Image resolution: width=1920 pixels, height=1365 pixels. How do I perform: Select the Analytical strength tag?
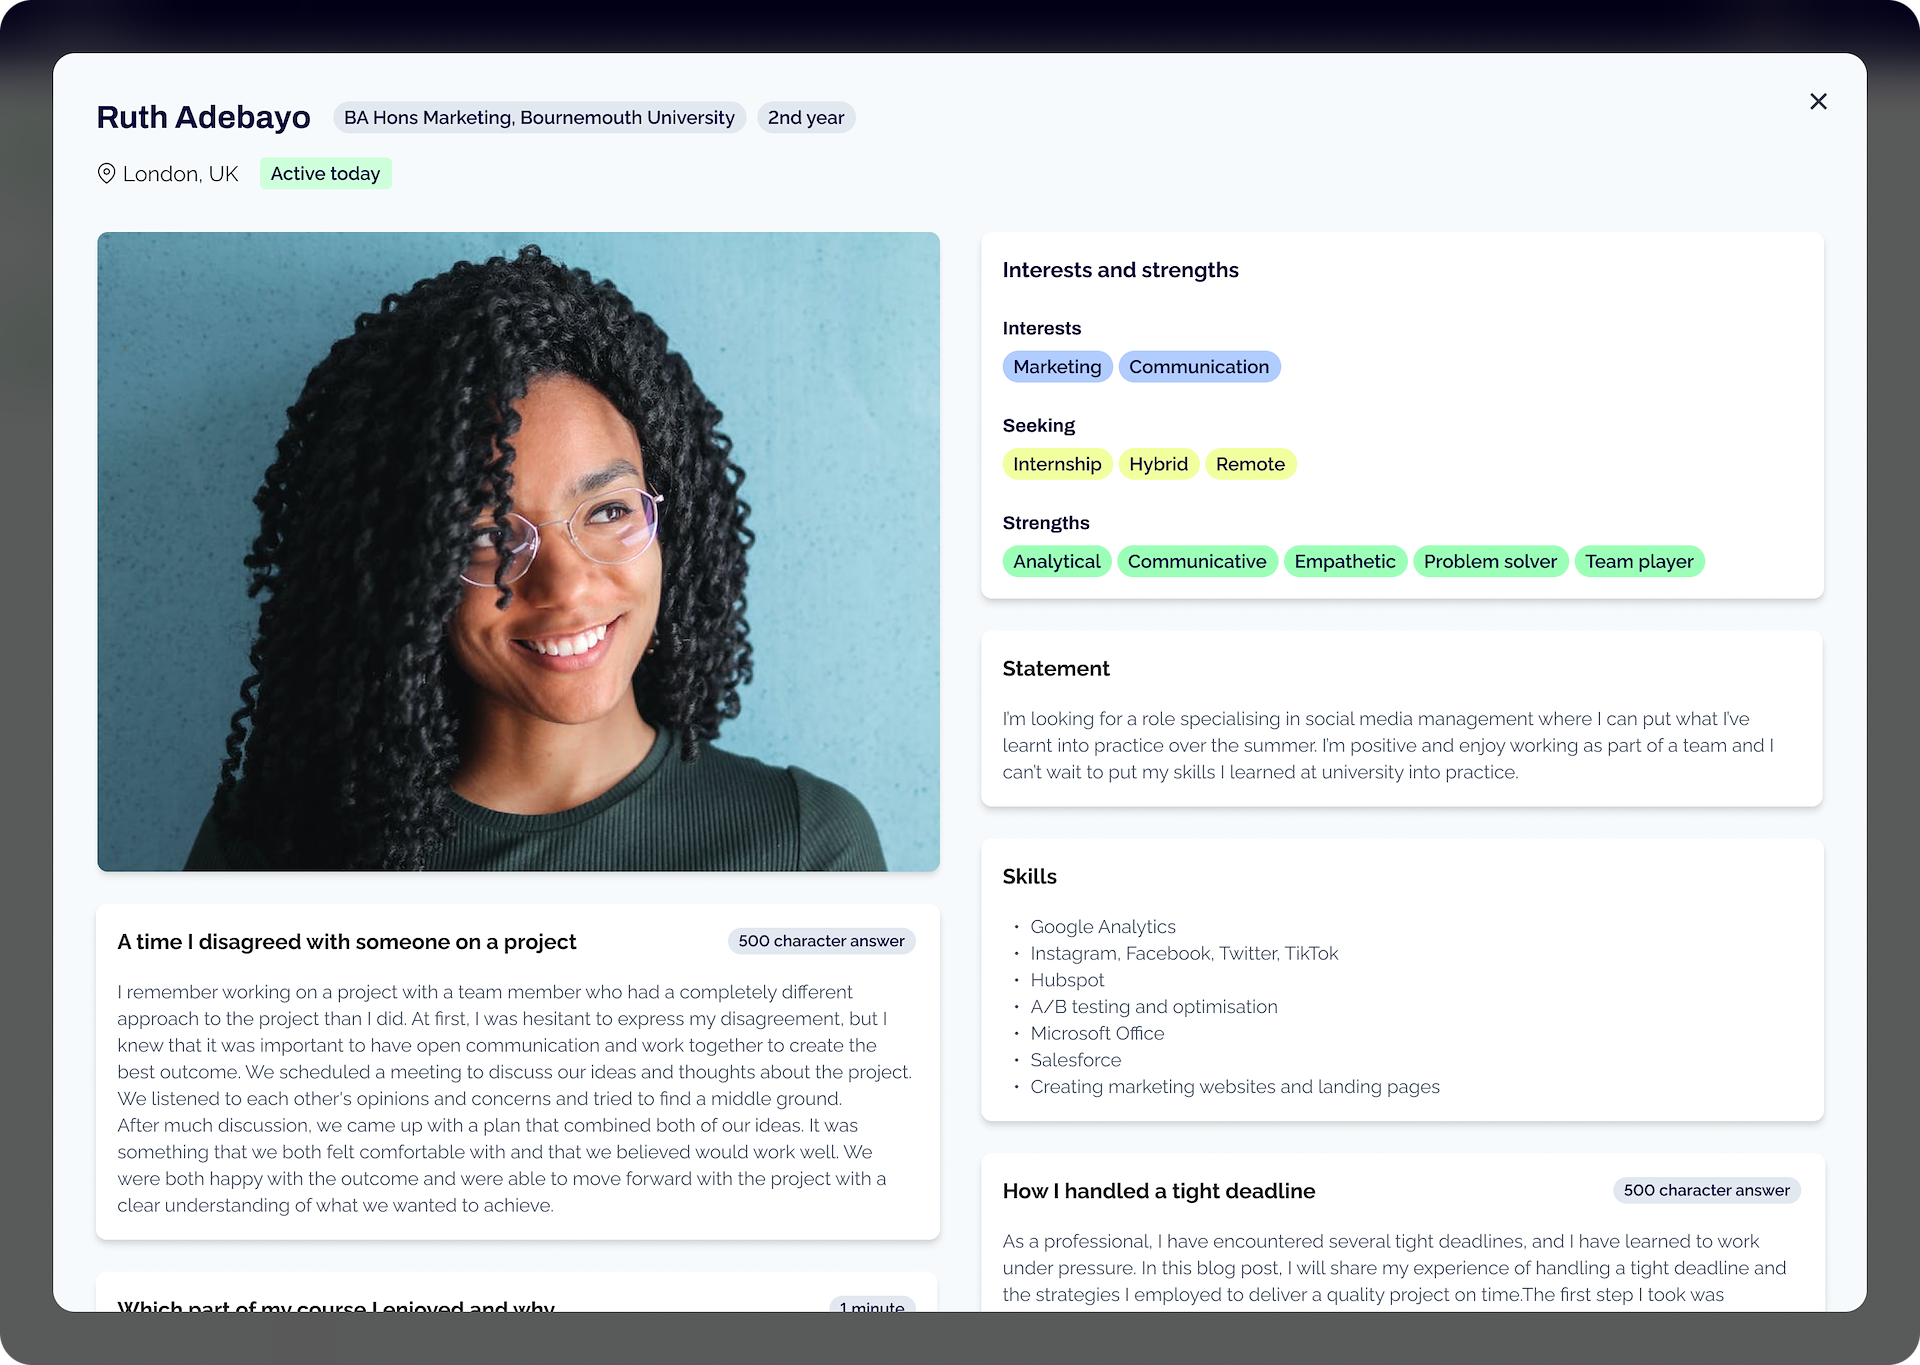pos(1057,562)
